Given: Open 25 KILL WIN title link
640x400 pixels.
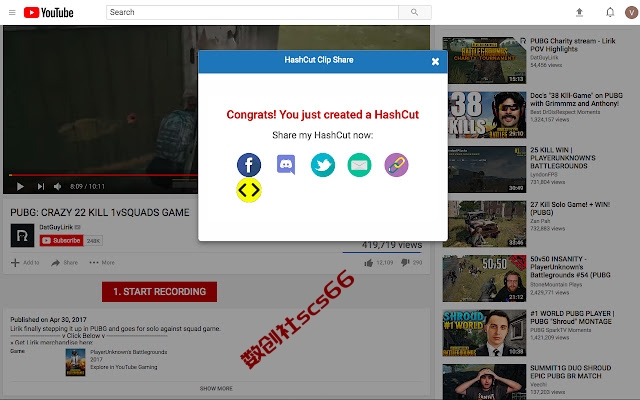Looking at the screenshot, I should (x=563, y=158).
